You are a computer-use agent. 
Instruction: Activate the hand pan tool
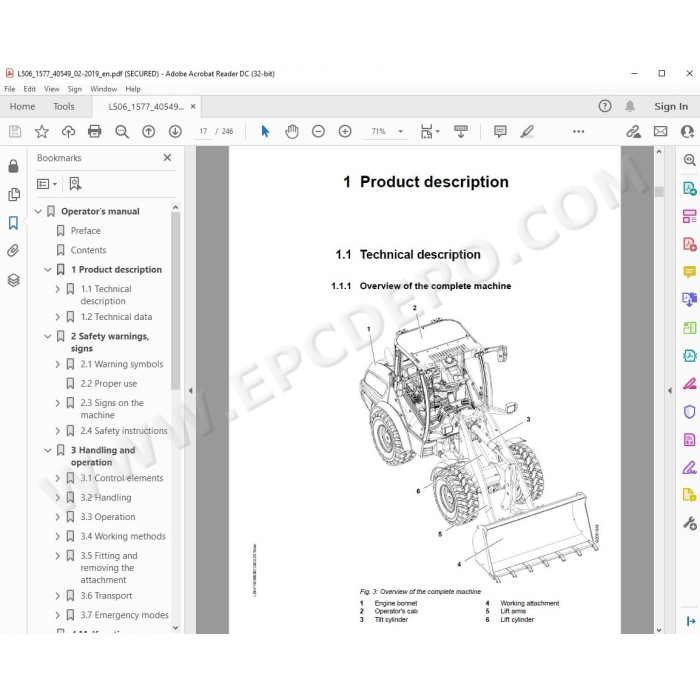292,131
